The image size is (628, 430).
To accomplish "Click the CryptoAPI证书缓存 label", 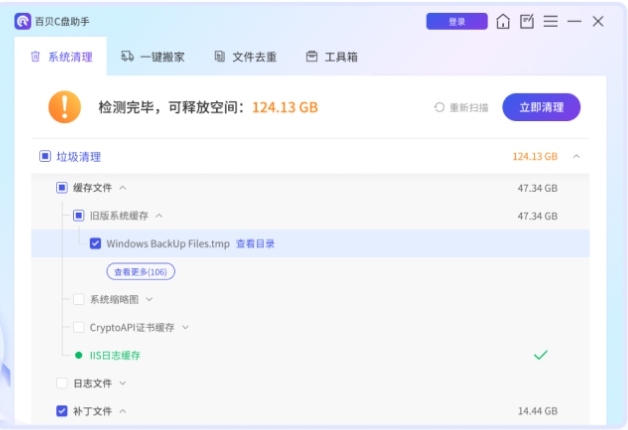I will pyautogui.click(x=132, y=328).
